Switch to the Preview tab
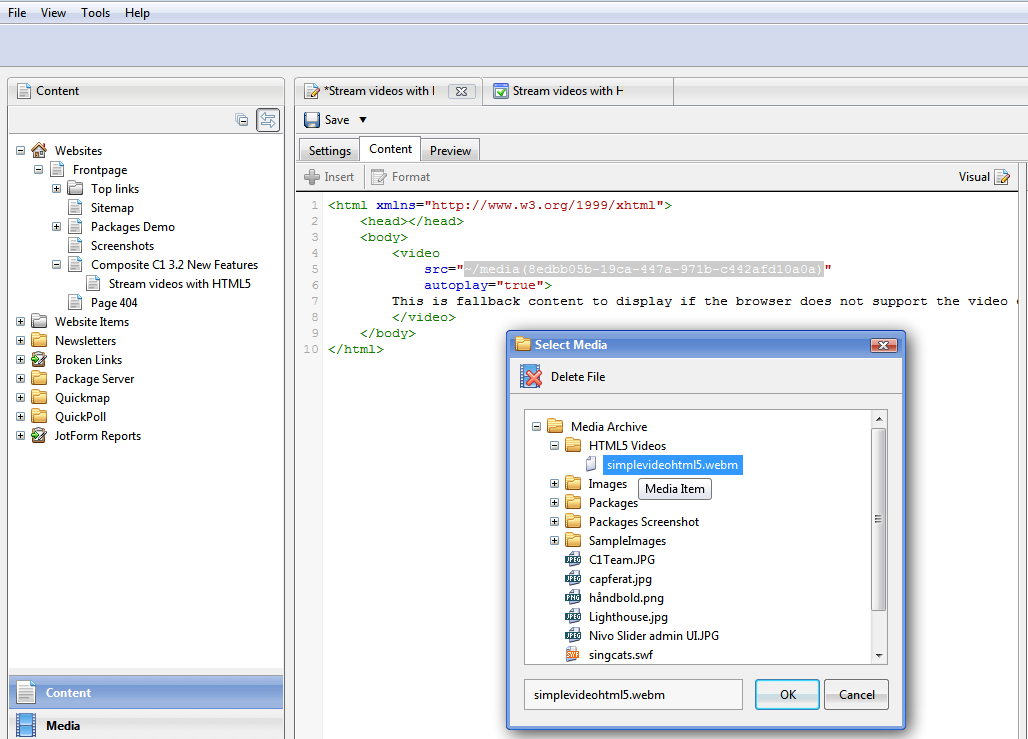The height and width of the screenshot is (739, 1028). coord(449,148)
